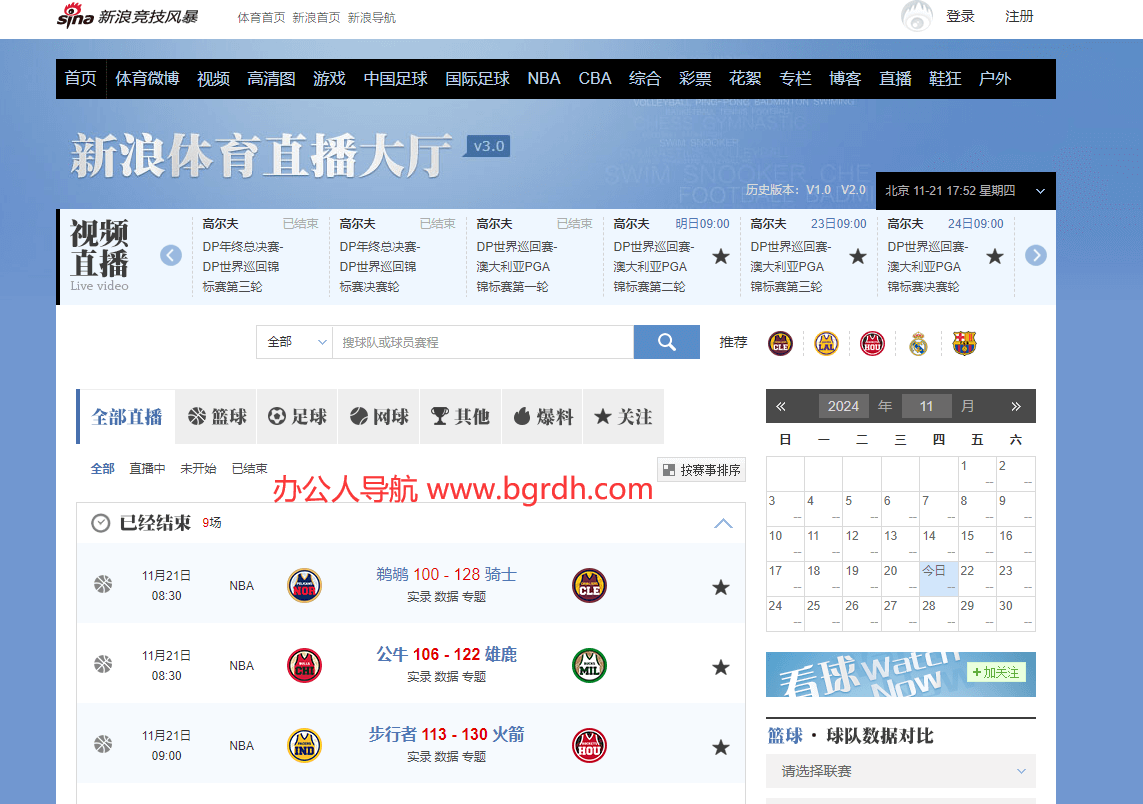Screen dimensions: 1143x804
Task: Open the V1.0 history version link
Action: [818, 190]
